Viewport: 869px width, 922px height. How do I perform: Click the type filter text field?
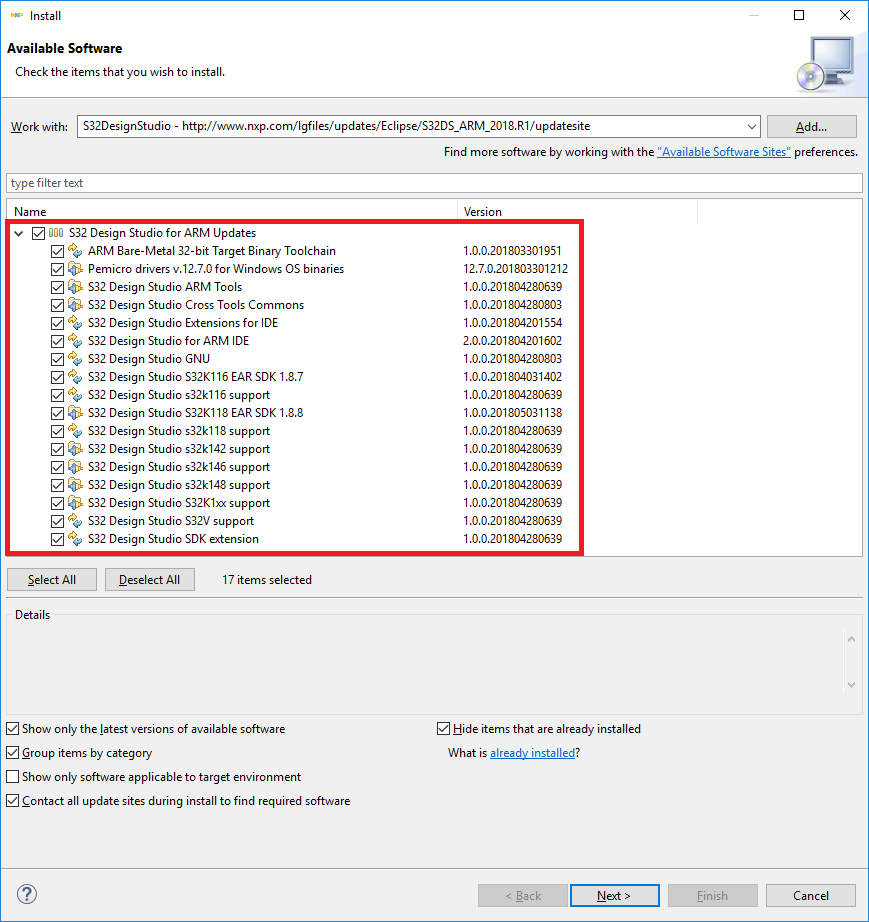click(434, 183)
